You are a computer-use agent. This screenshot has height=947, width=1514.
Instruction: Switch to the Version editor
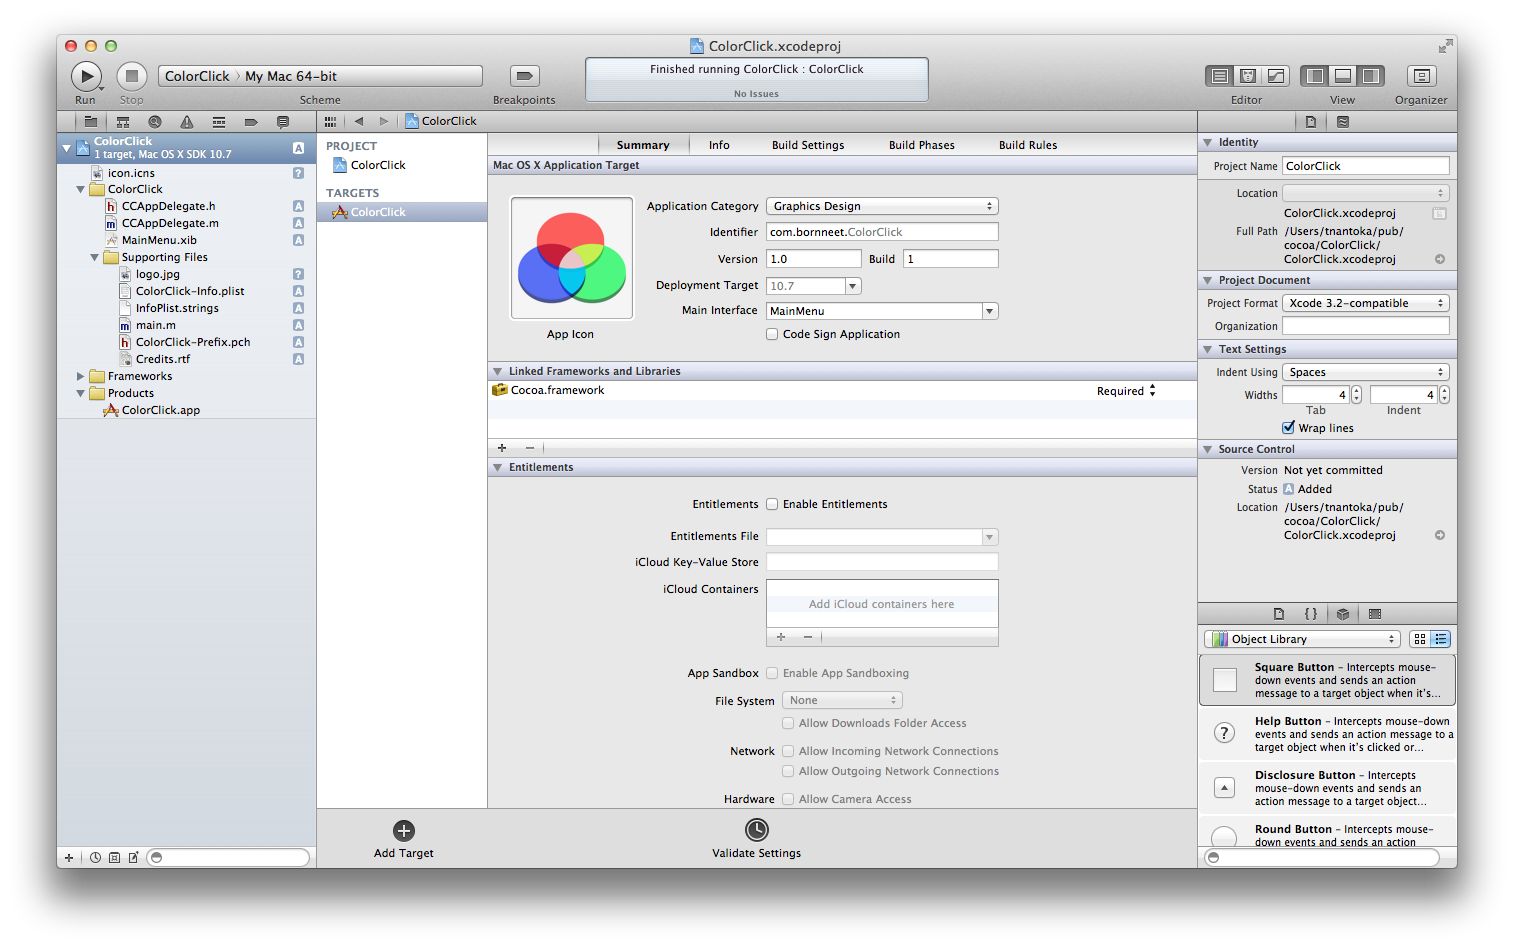(x=1276, y=76)
